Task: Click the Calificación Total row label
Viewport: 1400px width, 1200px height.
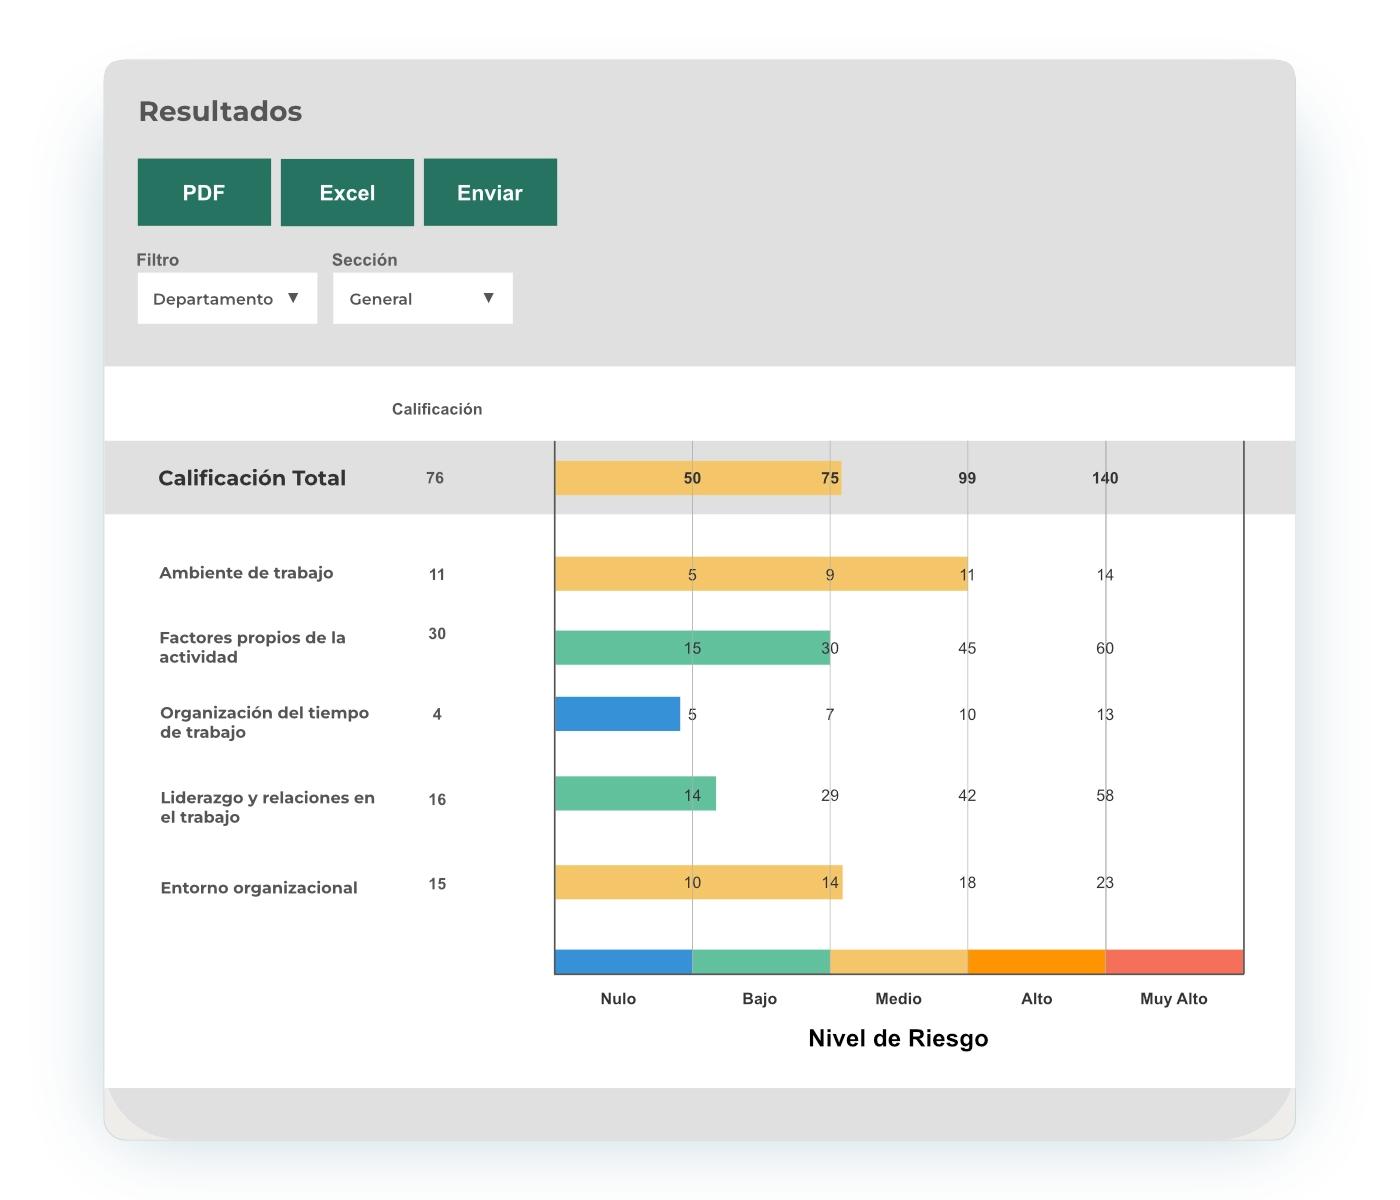Action: click(x=252, y=478)
